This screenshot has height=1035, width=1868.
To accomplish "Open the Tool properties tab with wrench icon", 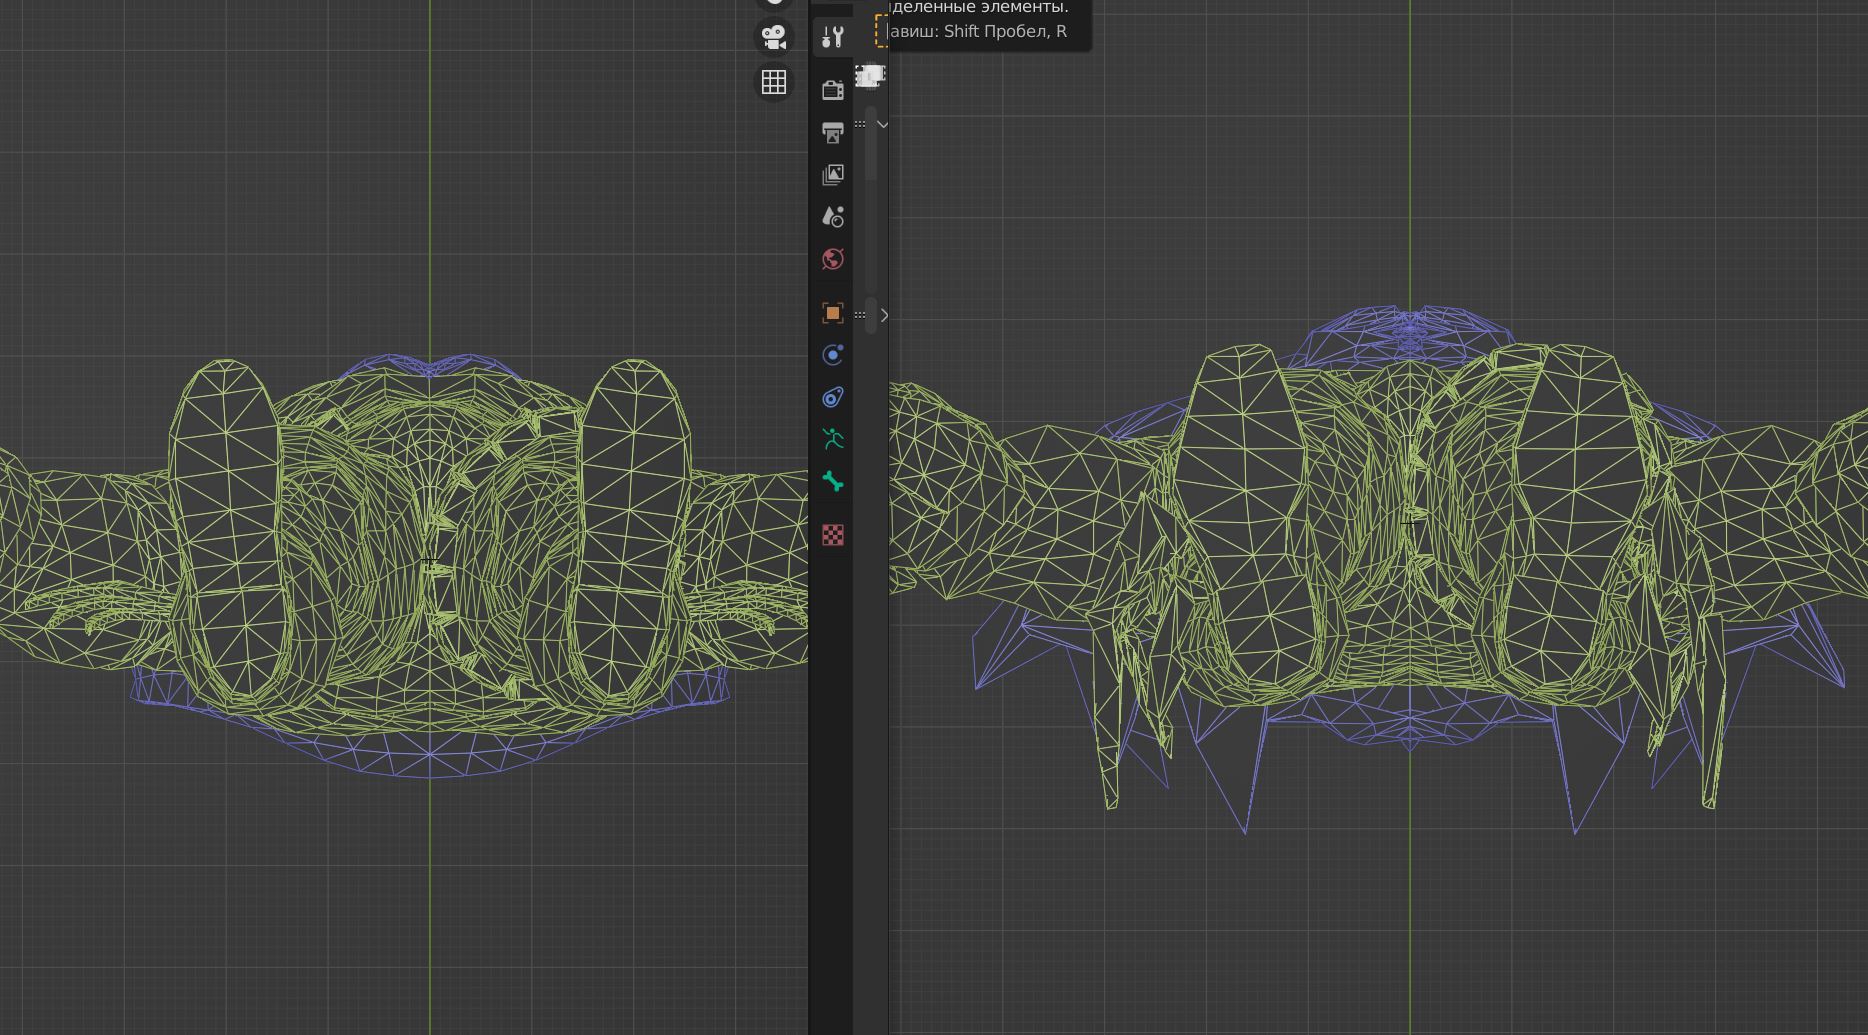I will (x=832, y=38).
